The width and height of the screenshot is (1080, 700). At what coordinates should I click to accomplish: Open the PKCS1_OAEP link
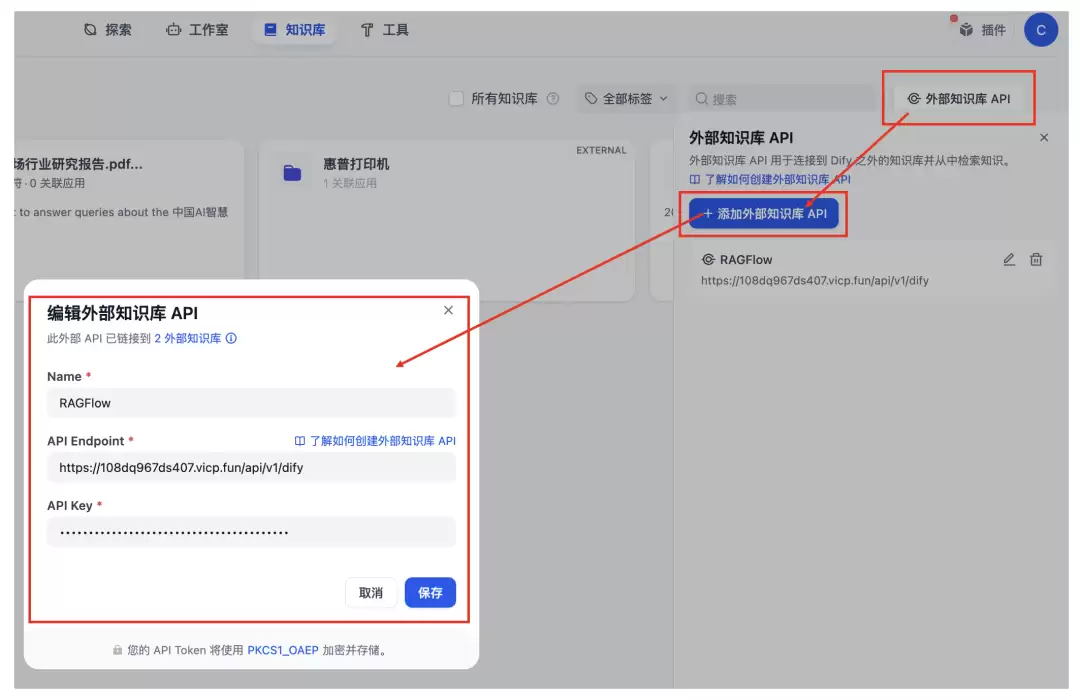(282, 650)
